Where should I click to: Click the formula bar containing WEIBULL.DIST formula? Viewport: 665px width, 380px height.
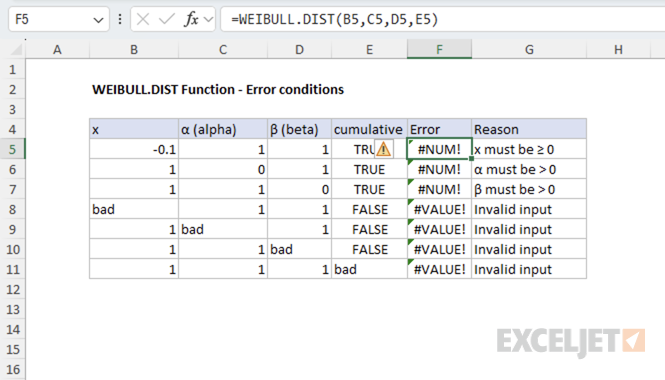click(x=443, y=20)
